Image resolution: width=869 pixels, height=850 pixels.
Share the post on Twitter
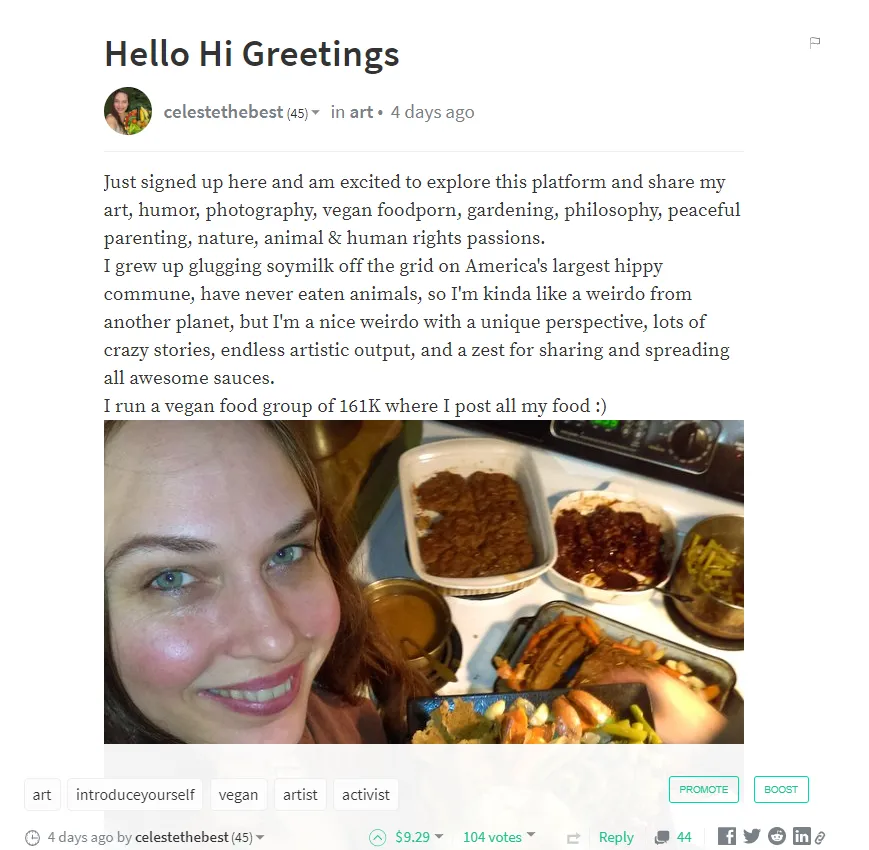click(752, 836)
